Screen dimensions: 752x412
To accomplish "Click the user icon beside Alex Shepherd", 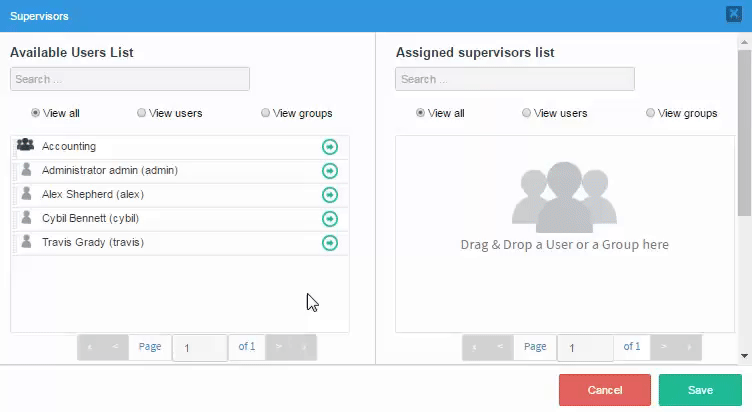I will tap(26, 195).
